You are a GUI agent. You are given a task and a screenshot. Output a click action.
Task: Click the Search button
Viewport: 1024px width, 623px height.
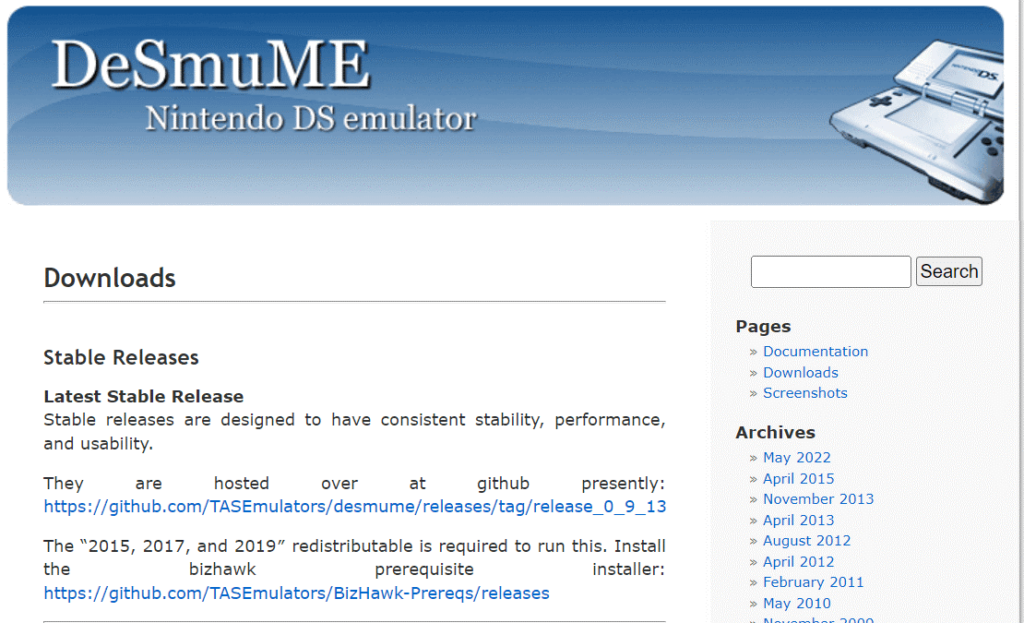[948, 271]
